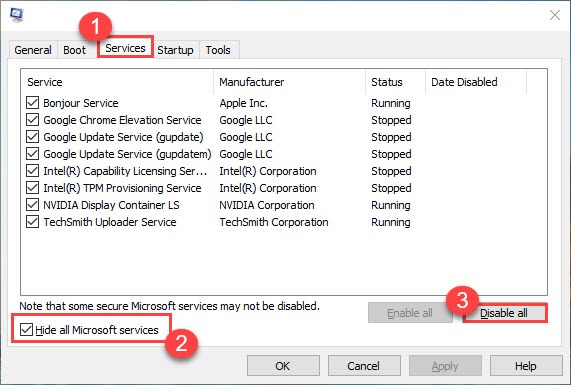The height and width of the screenshot is (385, 571).
Task: Disable NVIDIA Display Container LS checkbox
Action: (32, 205)
